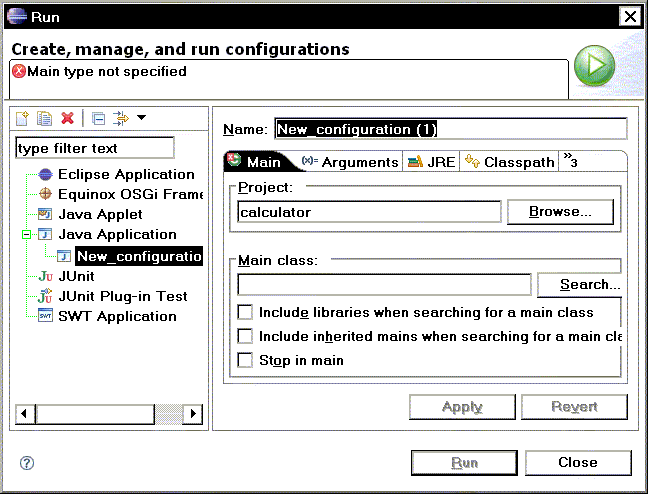Click the Eclipse Application icon
This screenshot has width=648, height=494.
click(x=45, y=174)
